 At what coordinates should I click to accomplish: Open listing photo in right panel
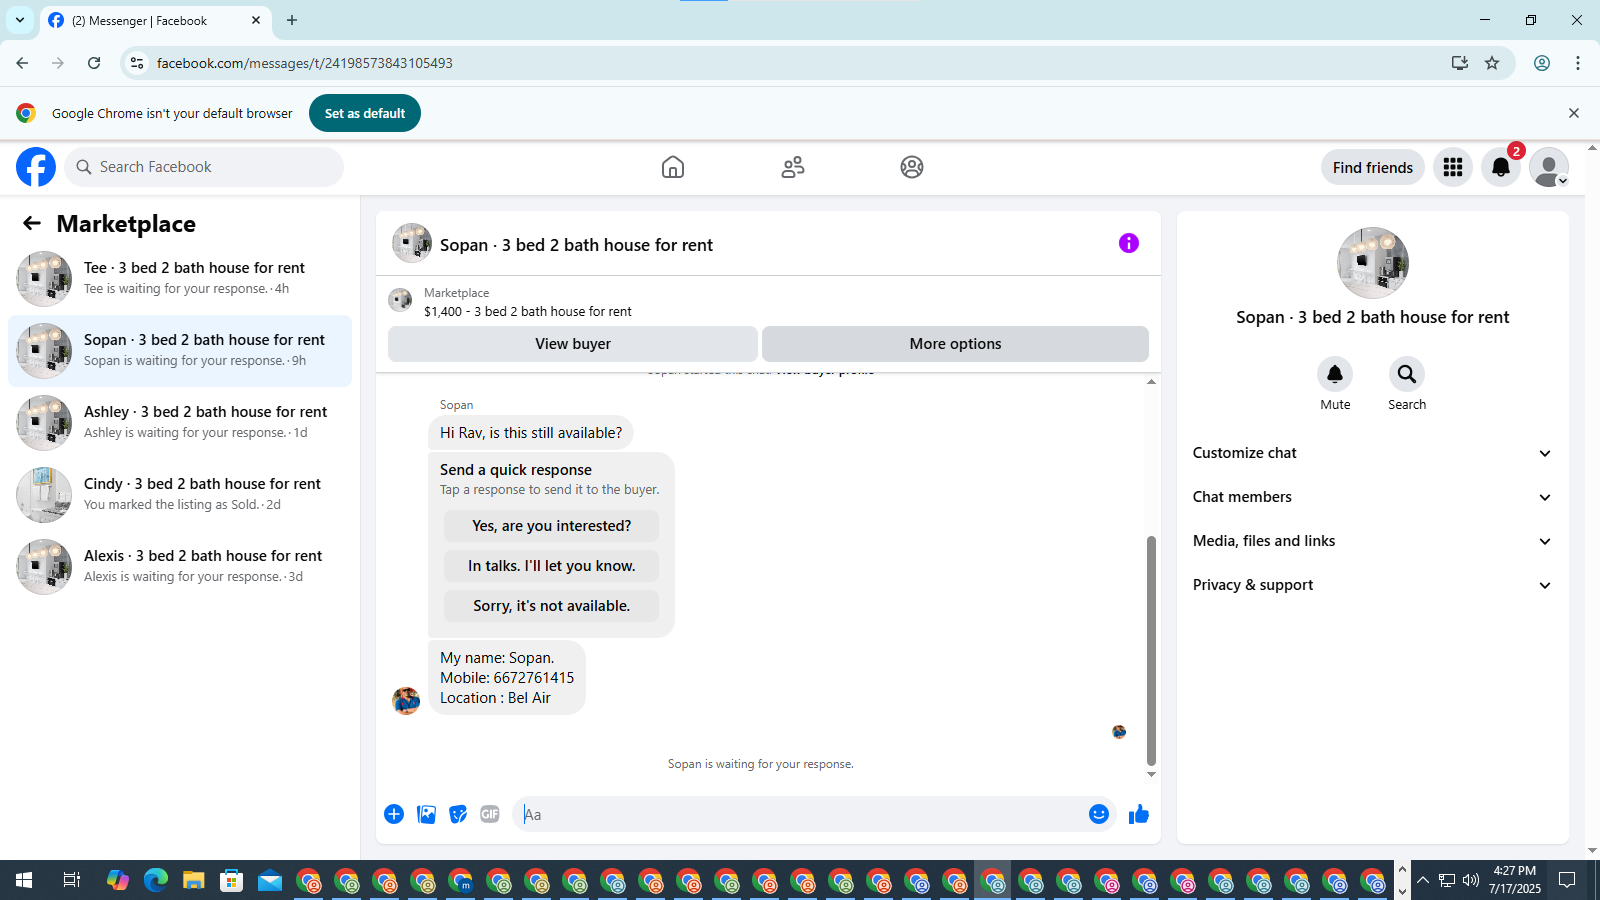(x=1373, y=263)
